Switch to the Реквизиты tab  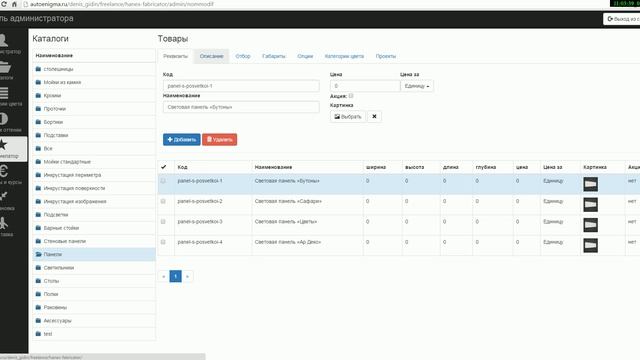[176, 56]
